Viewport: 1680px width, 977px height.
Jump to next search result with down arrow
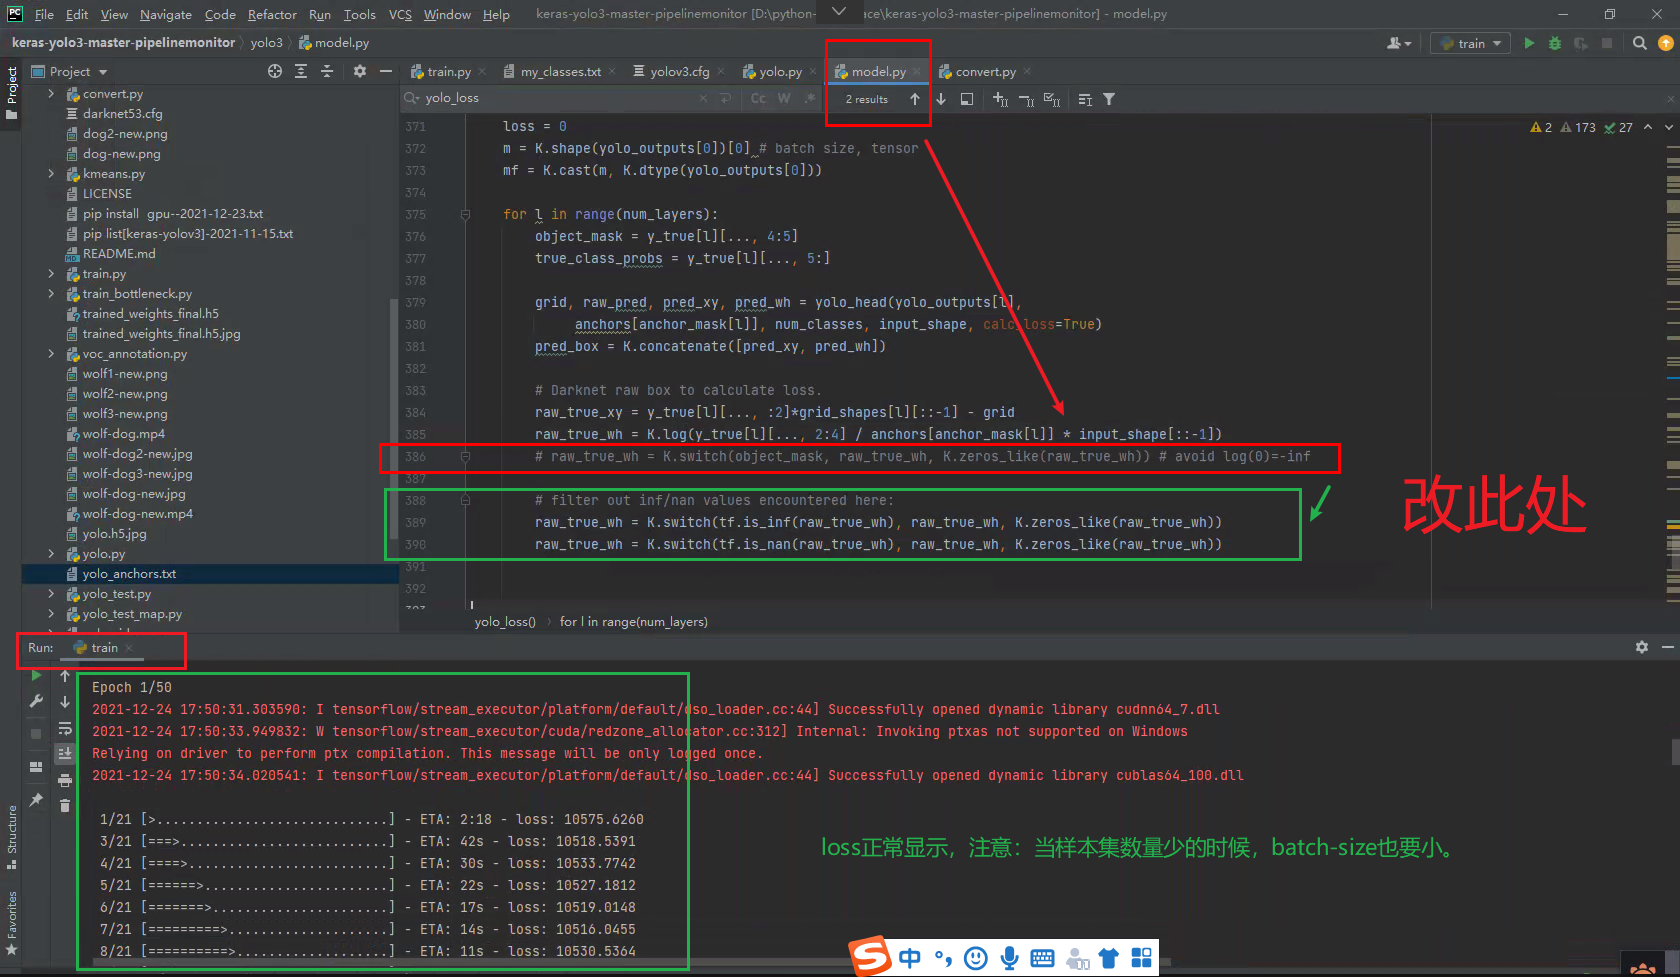[940, 99]
